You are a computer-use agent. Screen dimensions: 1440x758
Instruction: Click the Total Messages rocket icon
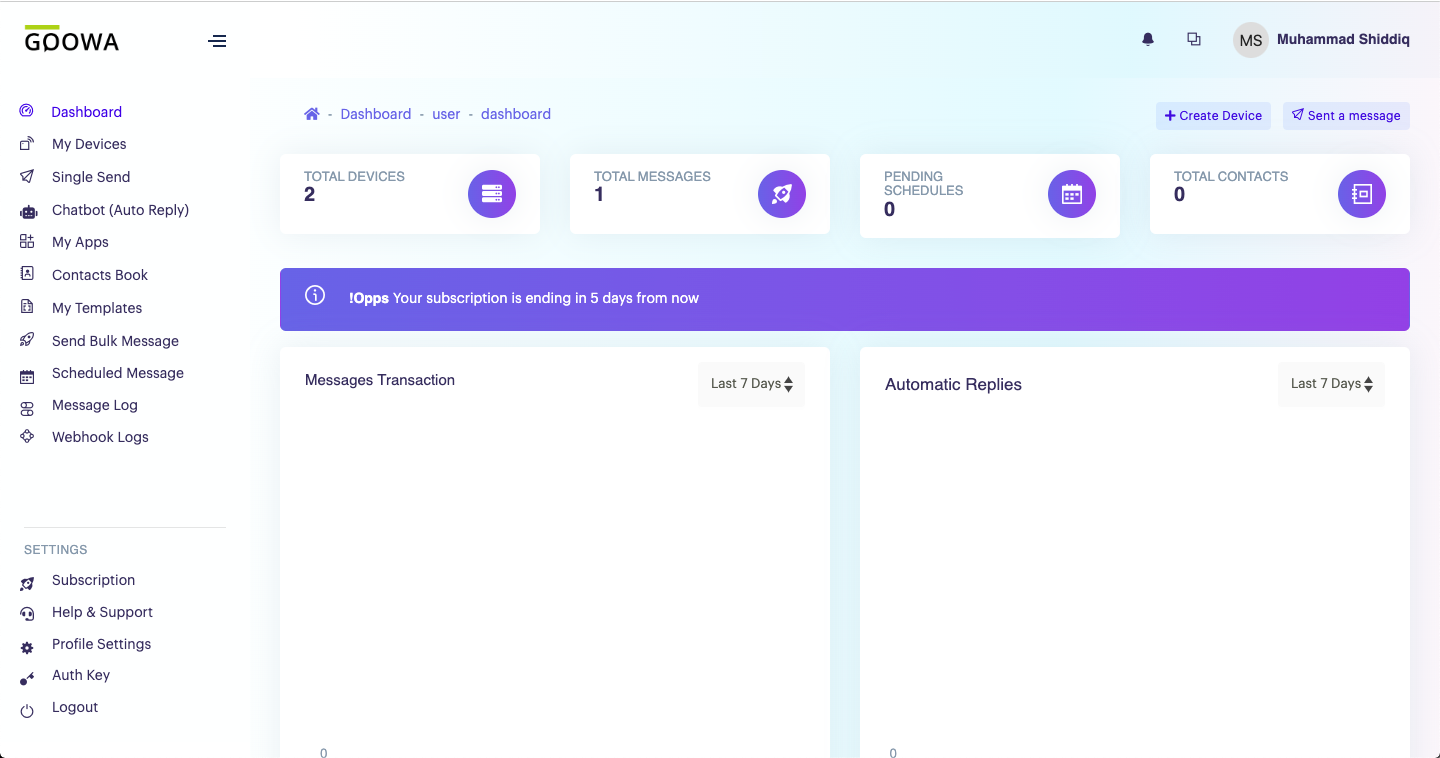[782, 194]
